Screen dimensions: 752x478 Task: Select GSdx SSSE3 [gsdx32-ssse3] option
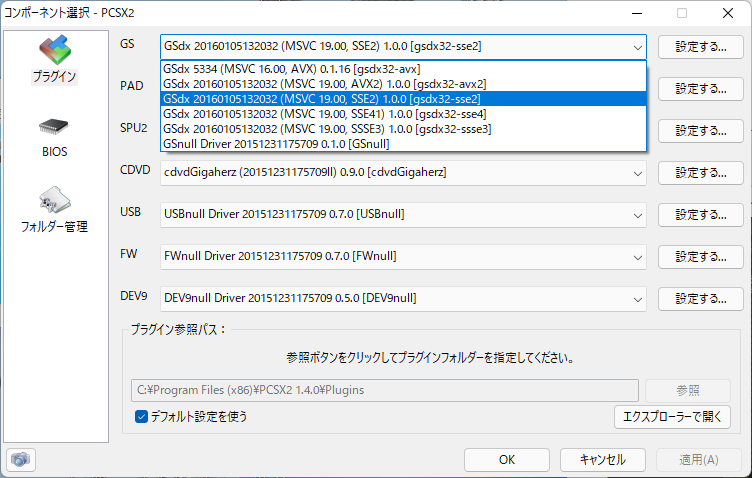point(403,129)
